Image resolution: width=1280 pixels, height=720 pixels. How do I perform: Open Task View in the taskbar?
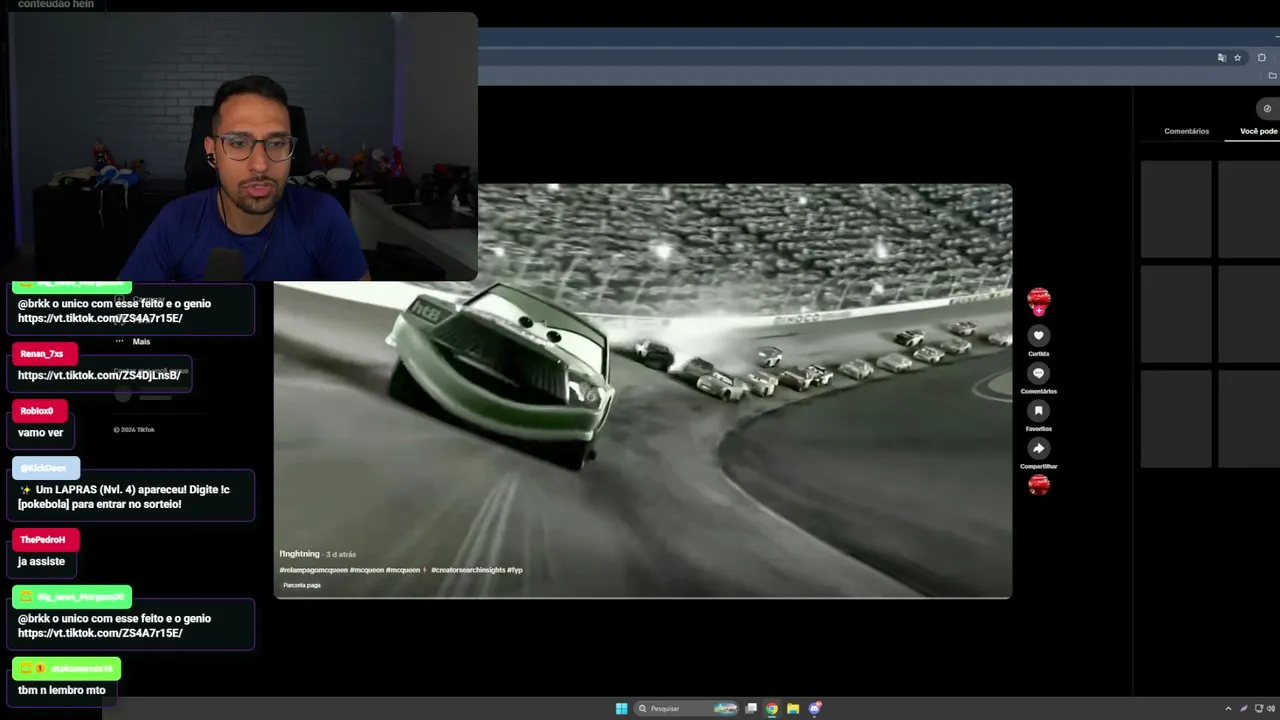[751, 709]
